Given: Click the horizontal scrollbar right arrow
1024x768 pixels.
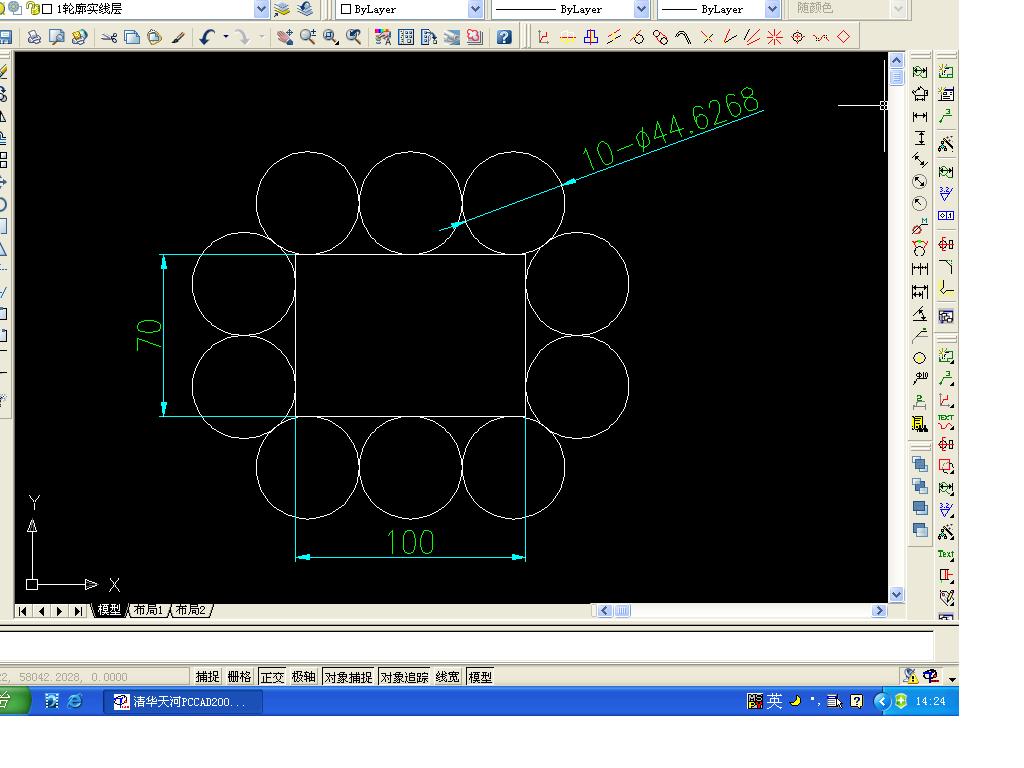Looking at the screenshot, I should click(879, 611).
